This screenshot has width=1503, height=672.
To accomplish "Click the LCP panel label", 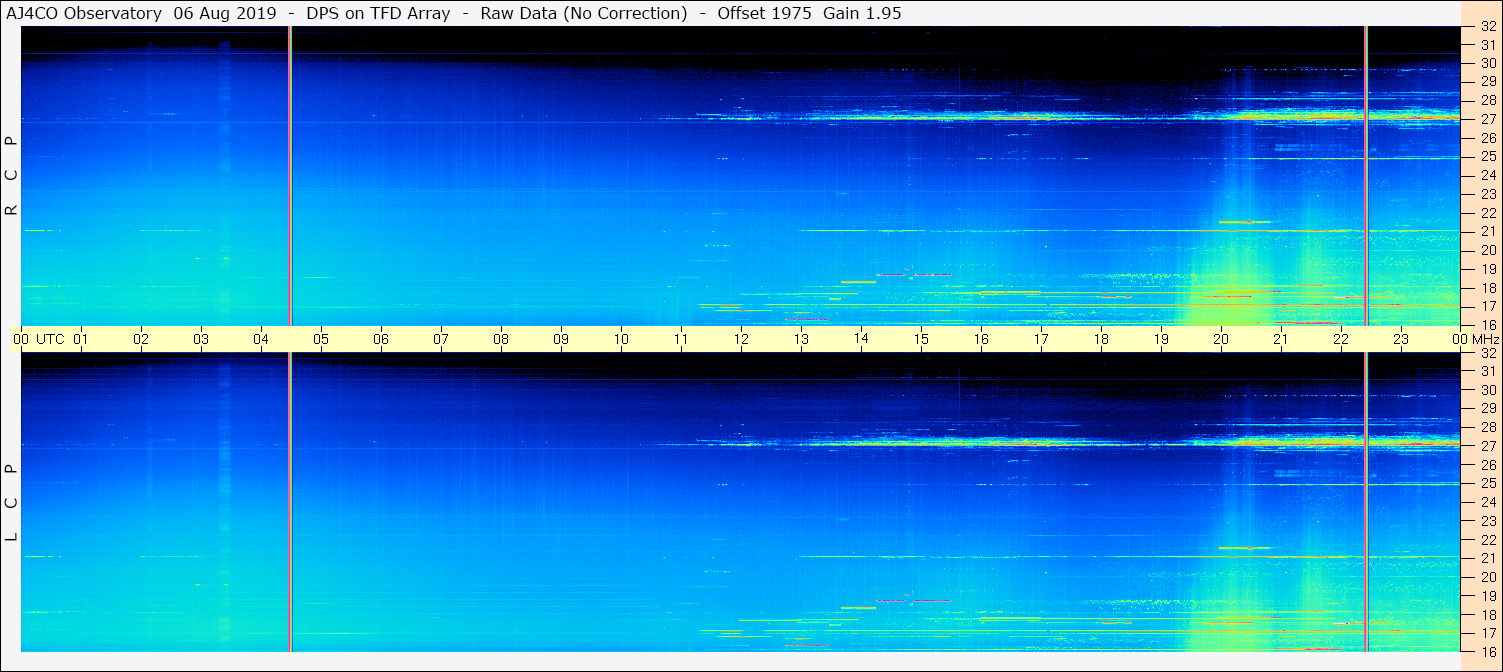I will pyautogui.click(x=12, y=503).
